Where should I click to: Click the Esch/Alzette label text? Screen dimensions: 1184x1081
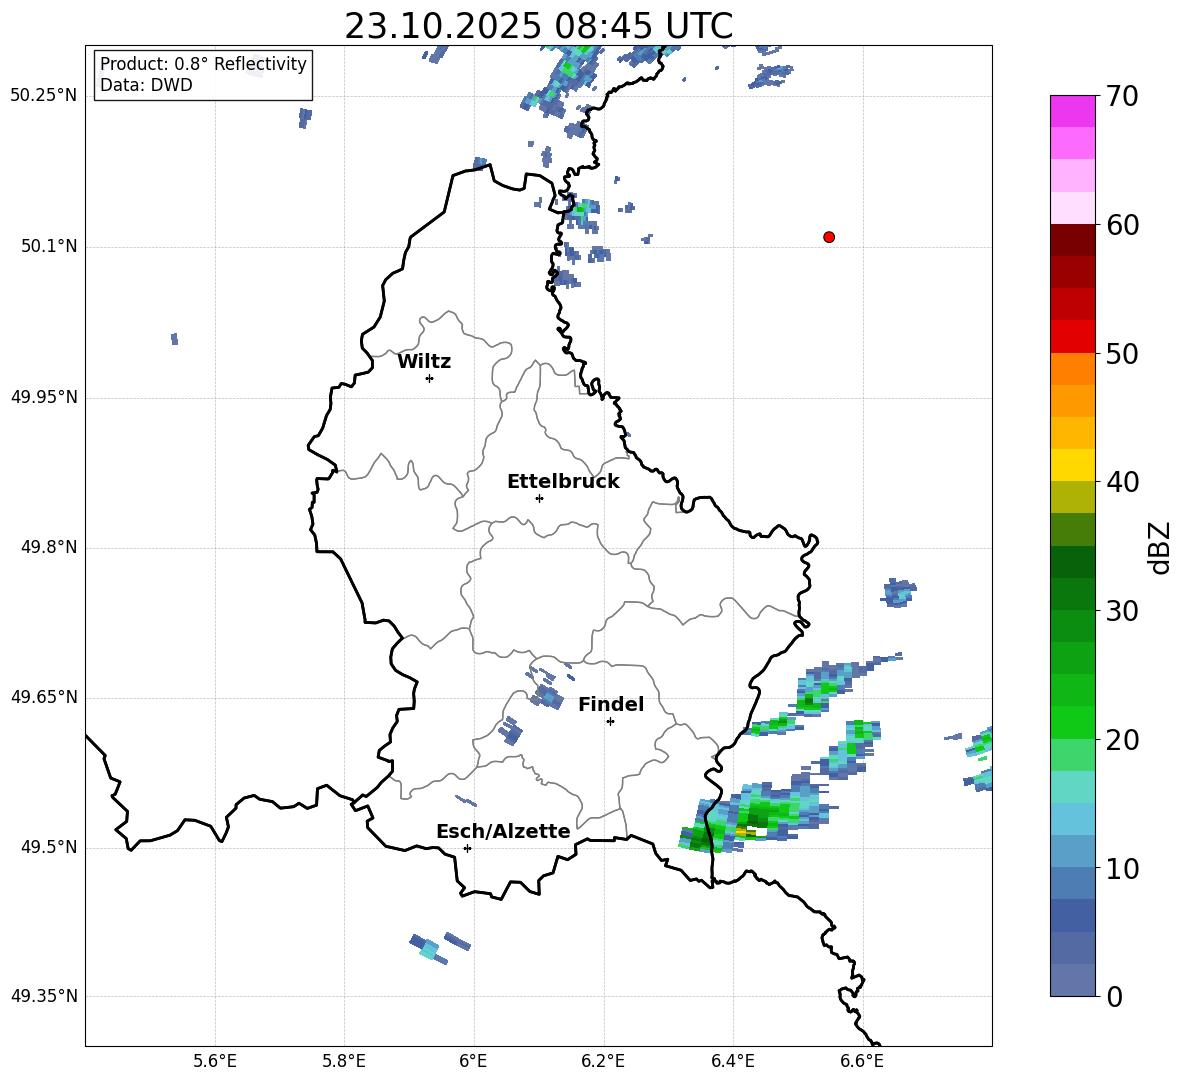click(503, 832)
